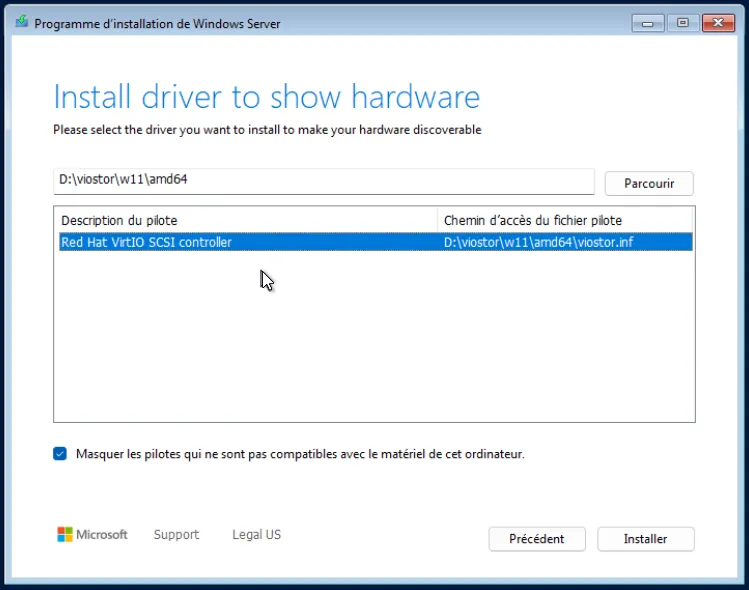Click the 'Masquer les pilotes' checkbox label text
This screenshot has height=590, width=749.
click(x=300, y=454)
